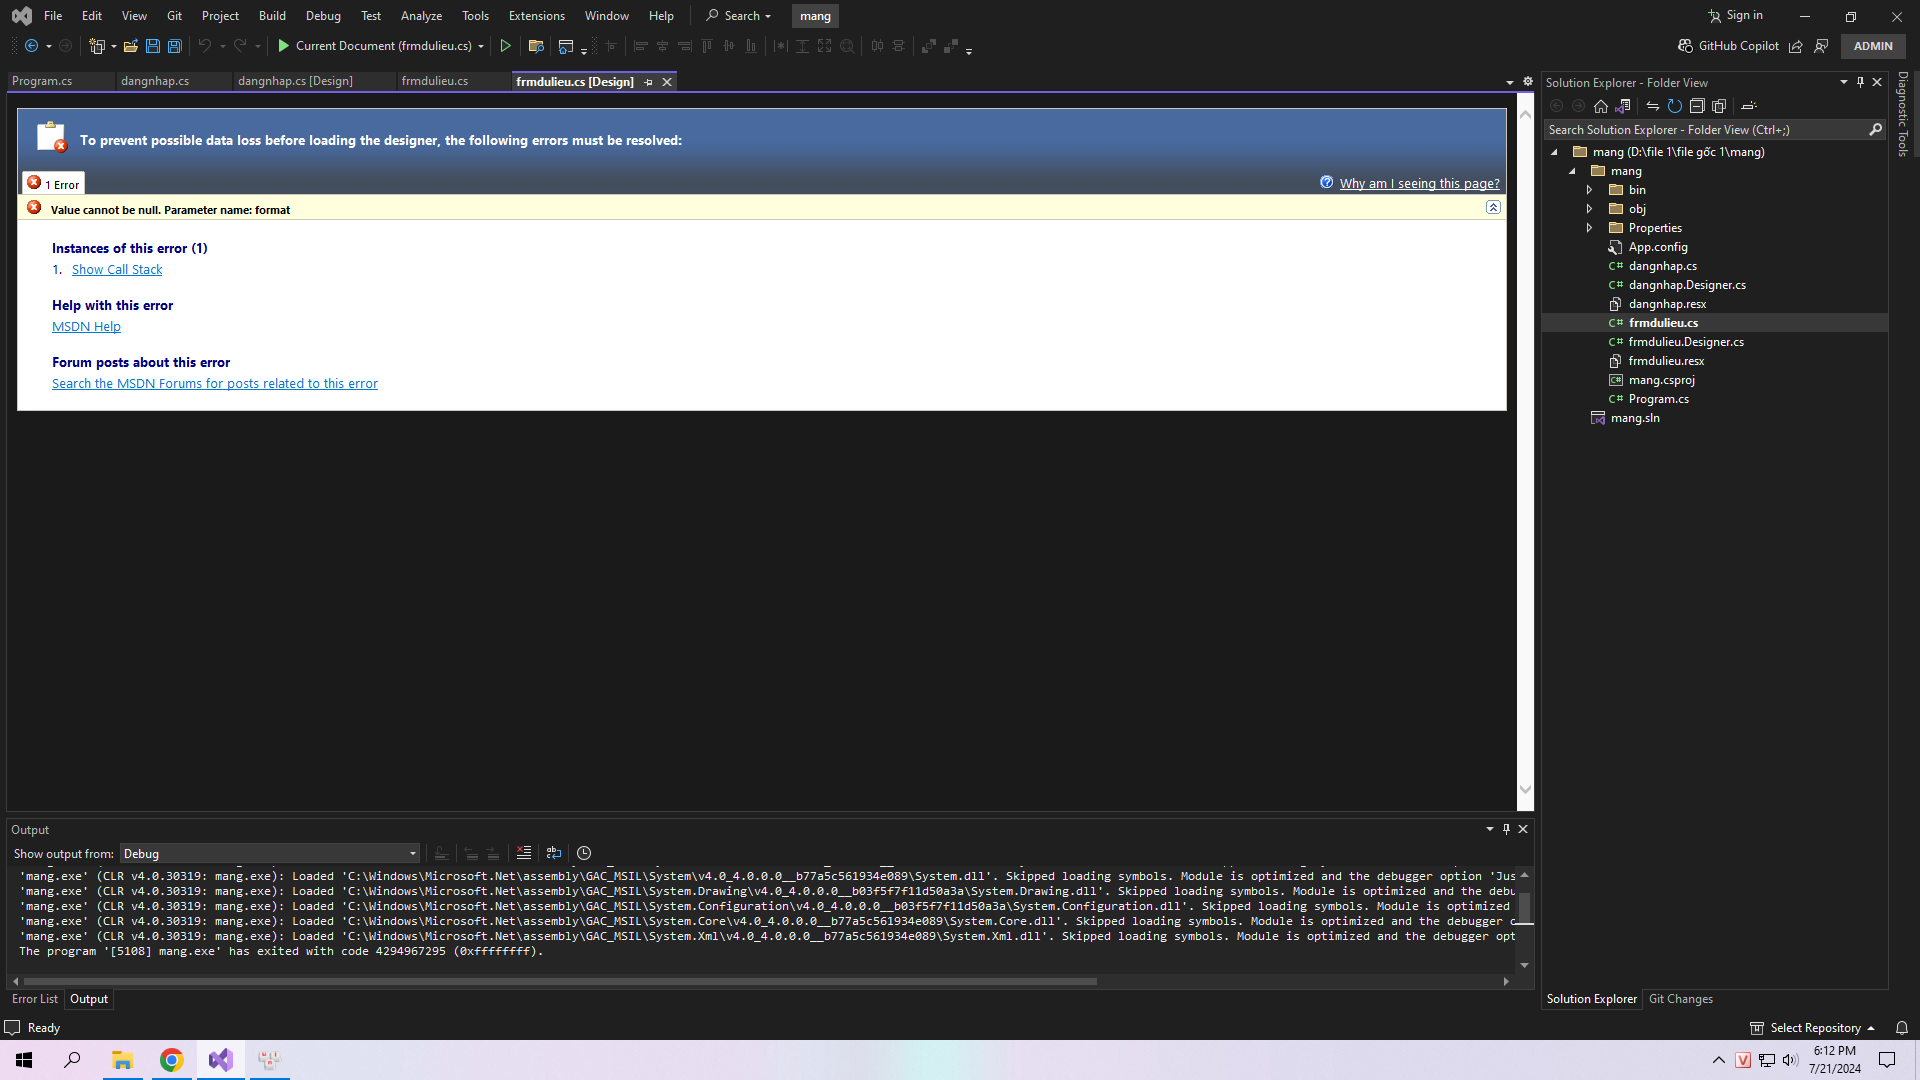Click the Show Call Stack link

pyautogui.click(x=117, y=270)
